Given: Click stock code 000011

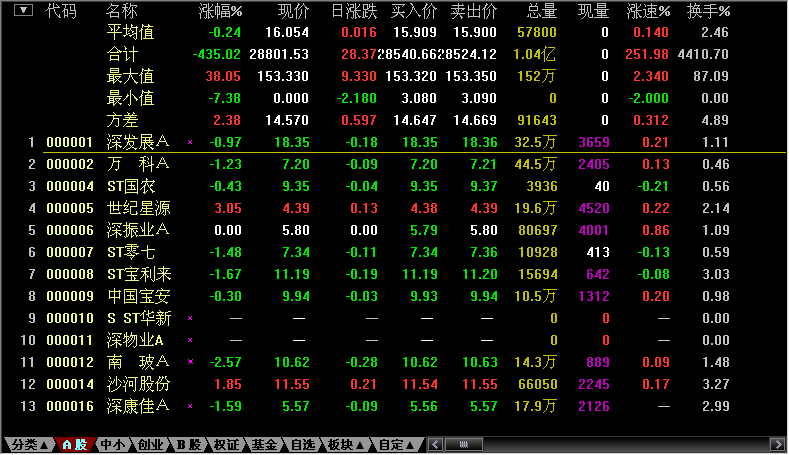Looking at the screenshot, I should pyautogui.click(x=70, y=341).
